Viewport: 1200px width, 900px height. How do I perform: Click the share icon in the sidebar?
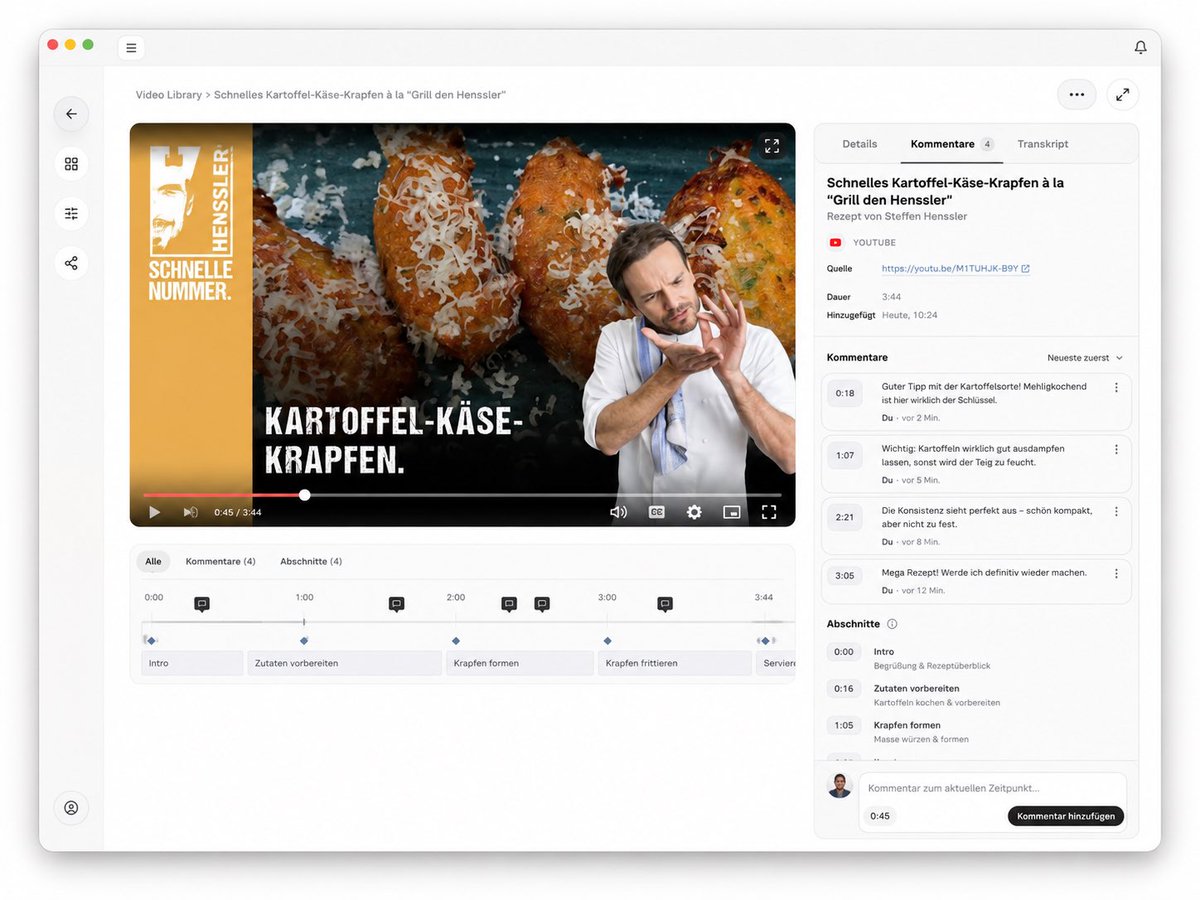click(x=71, y=263)
